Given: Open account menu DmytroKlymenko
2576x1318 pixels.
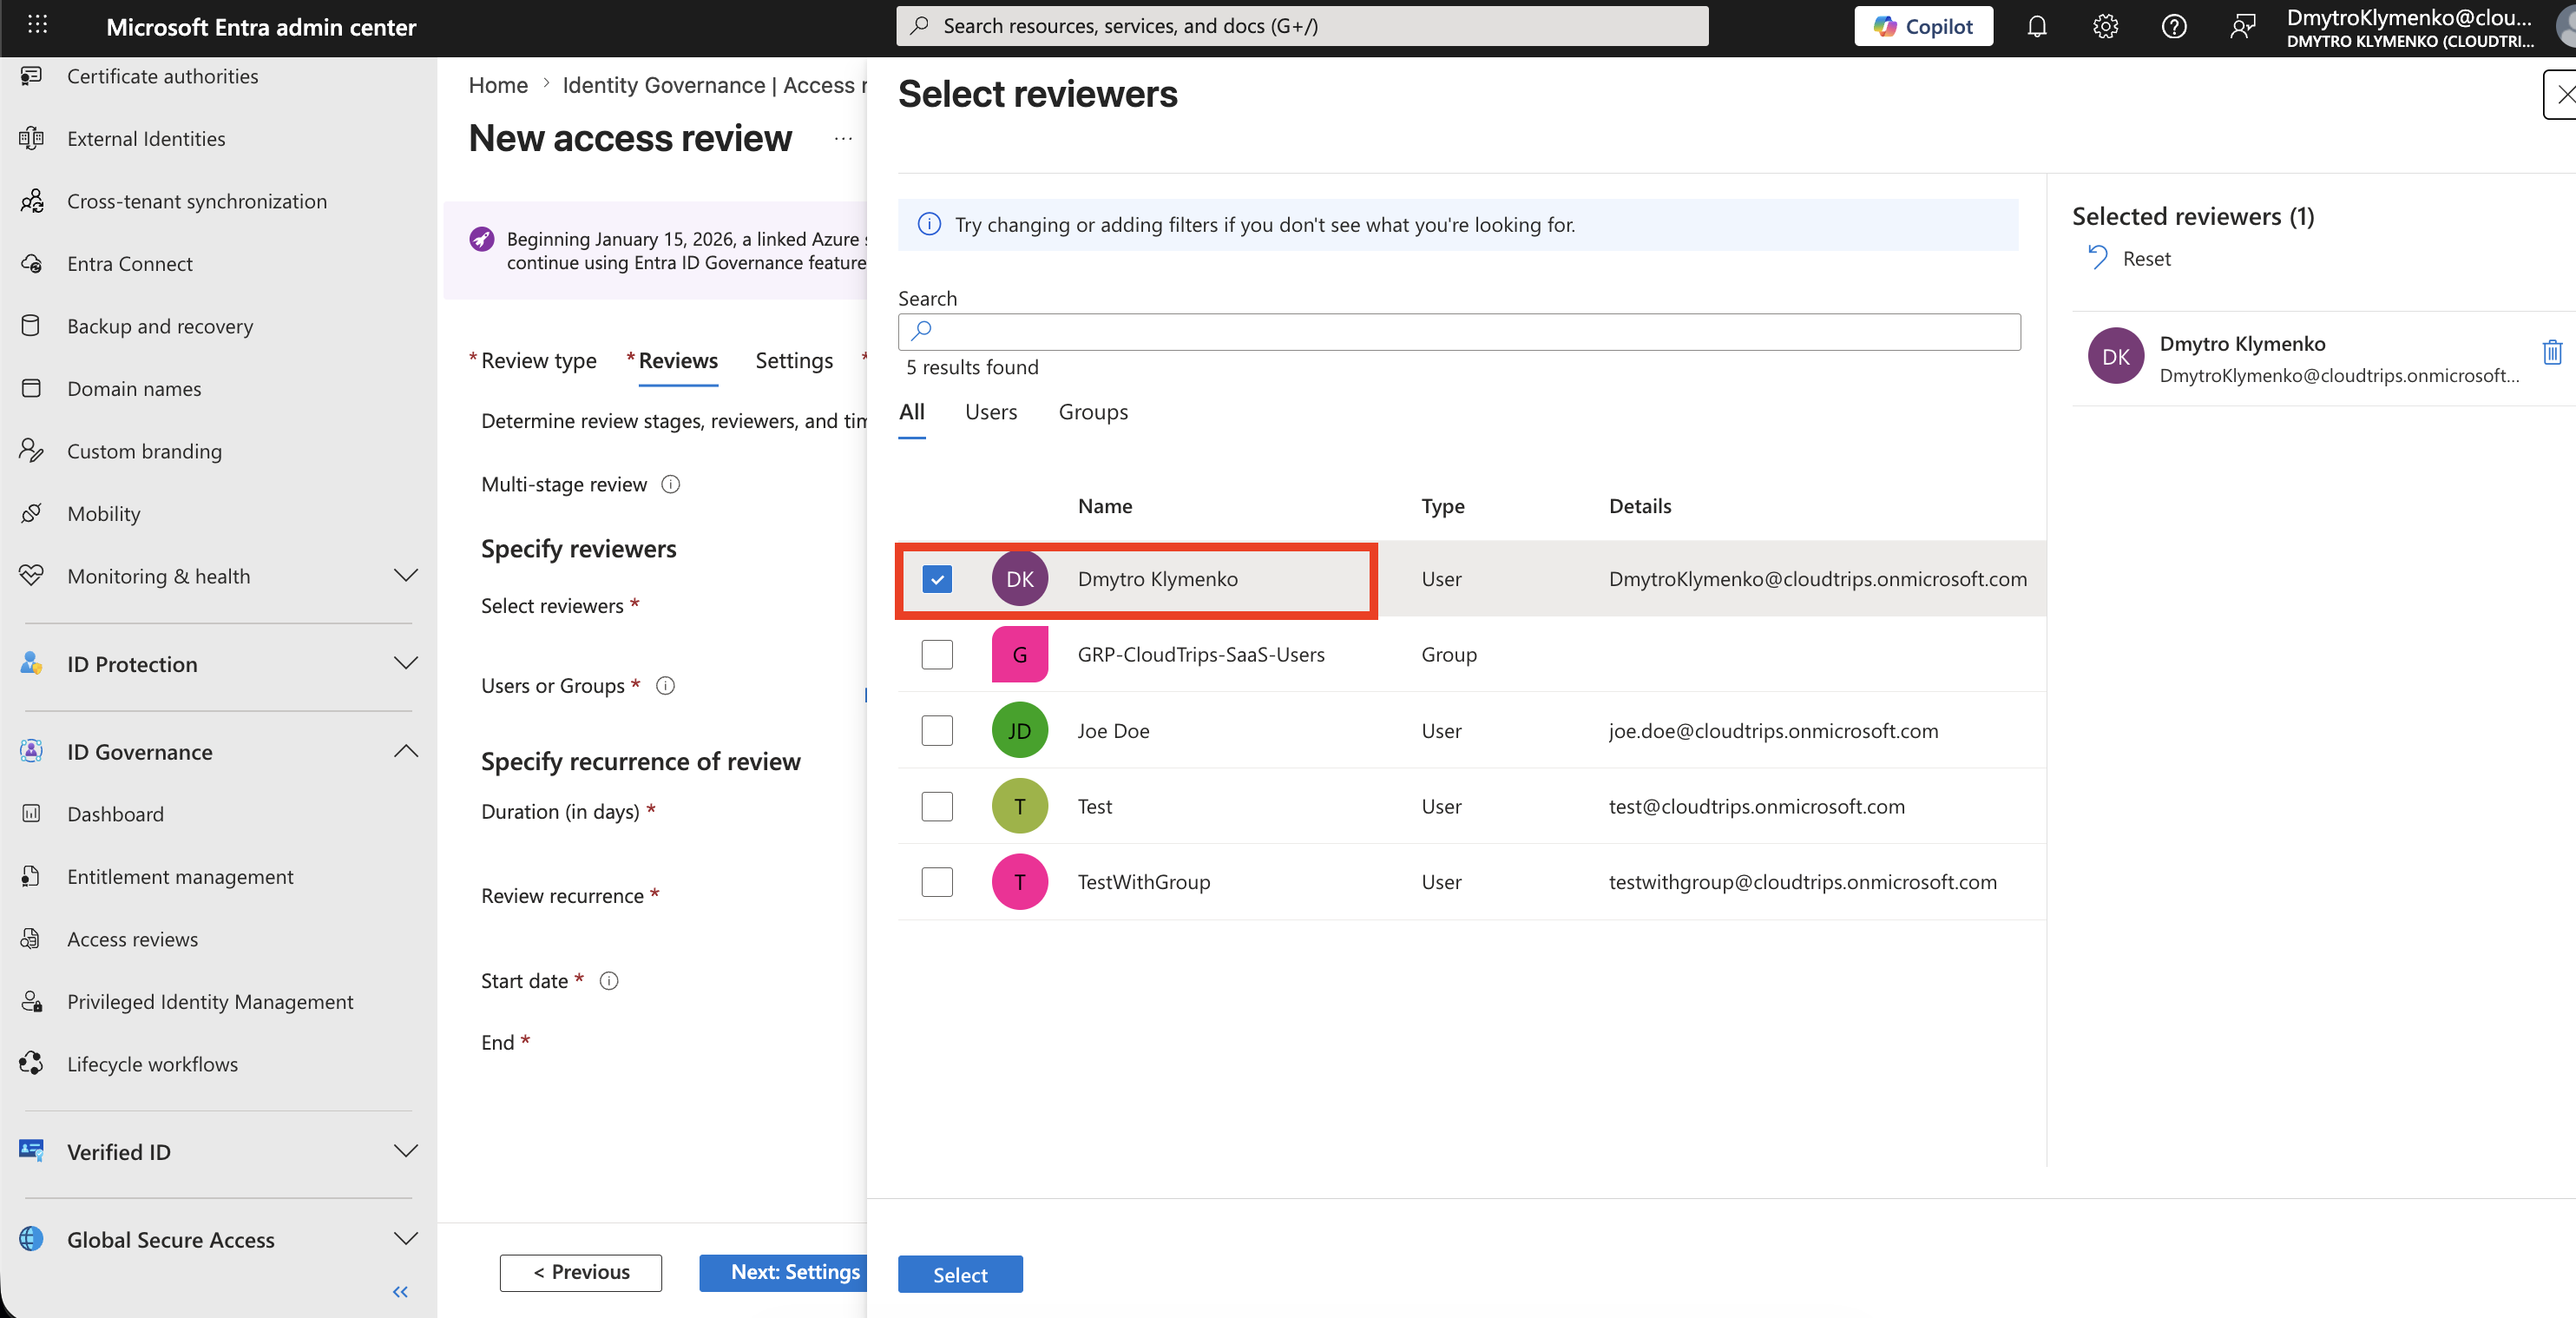Looking at the screenshot, I should (2410, 28).
